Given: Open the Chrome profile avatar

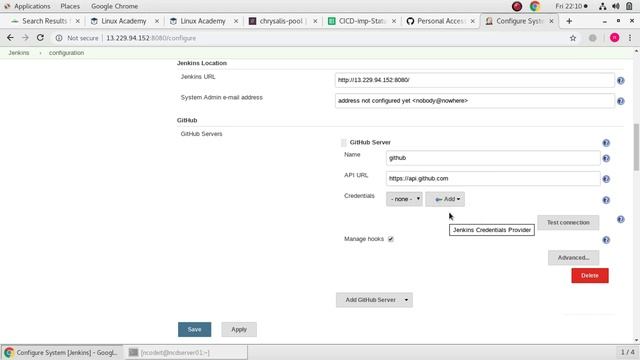Looking at the screenshot, I should click(614, 38).
